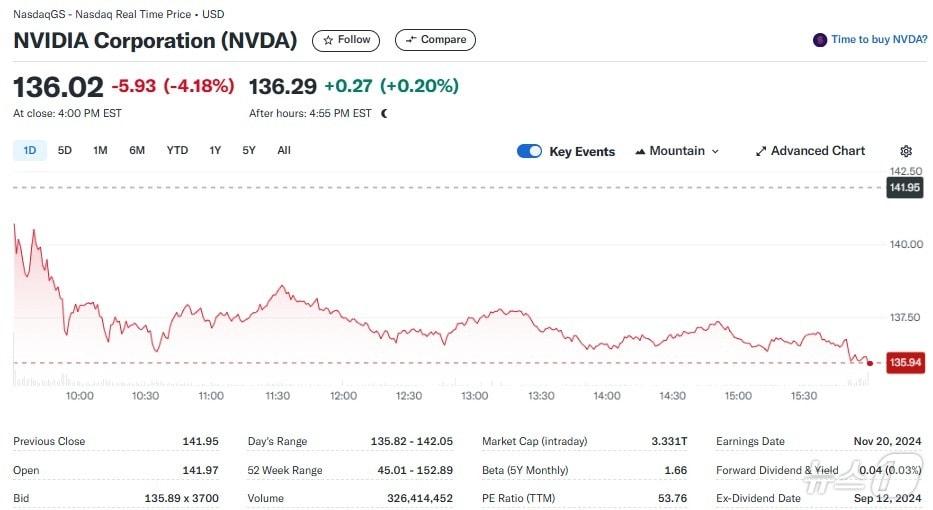Expand the Mountain chart type dropdown
Screen dimensions: 933x510
coord(677,151)
